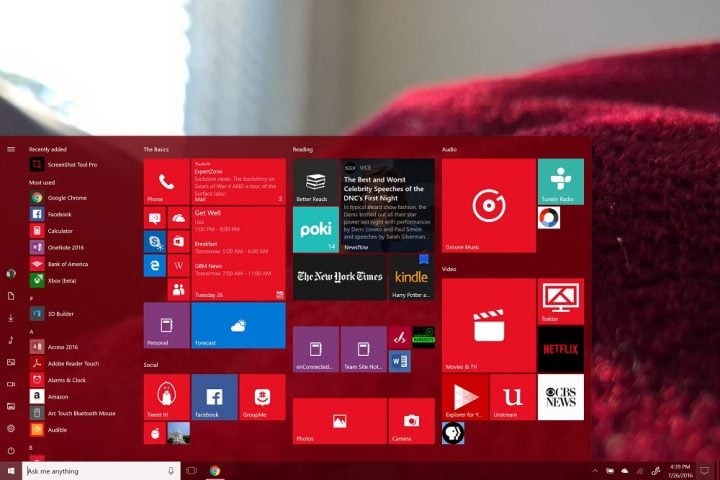
Task: Open the Skype small tile
Action: pyautogui.click(x=155, y=242)
